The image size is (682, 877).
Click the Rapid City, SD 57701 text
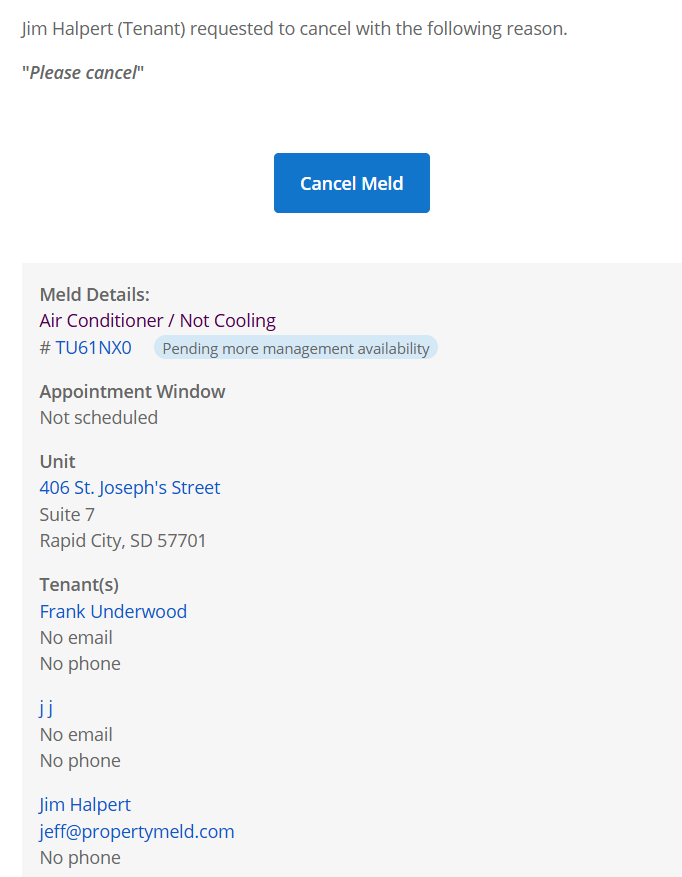pyautogui.click(x=123, y=541)
